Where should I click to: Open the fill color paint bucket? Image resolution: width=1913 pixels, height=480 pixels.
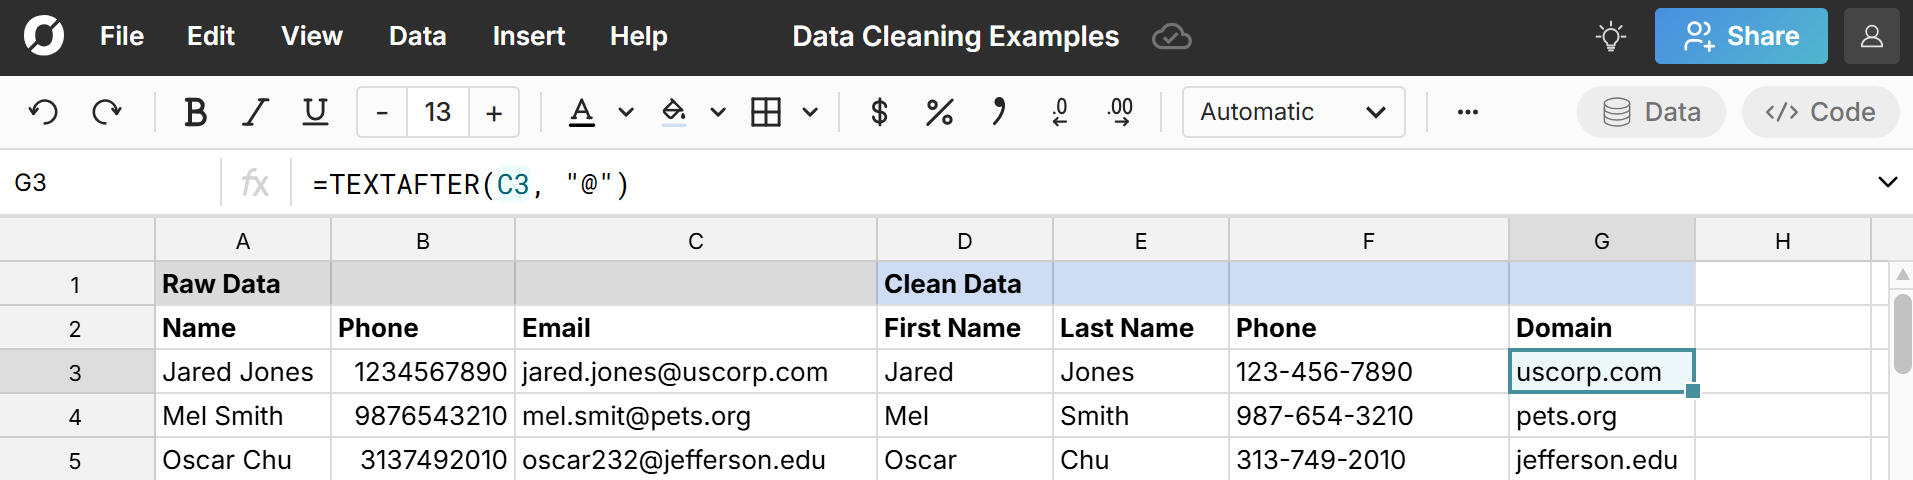(x=674, y=112)
